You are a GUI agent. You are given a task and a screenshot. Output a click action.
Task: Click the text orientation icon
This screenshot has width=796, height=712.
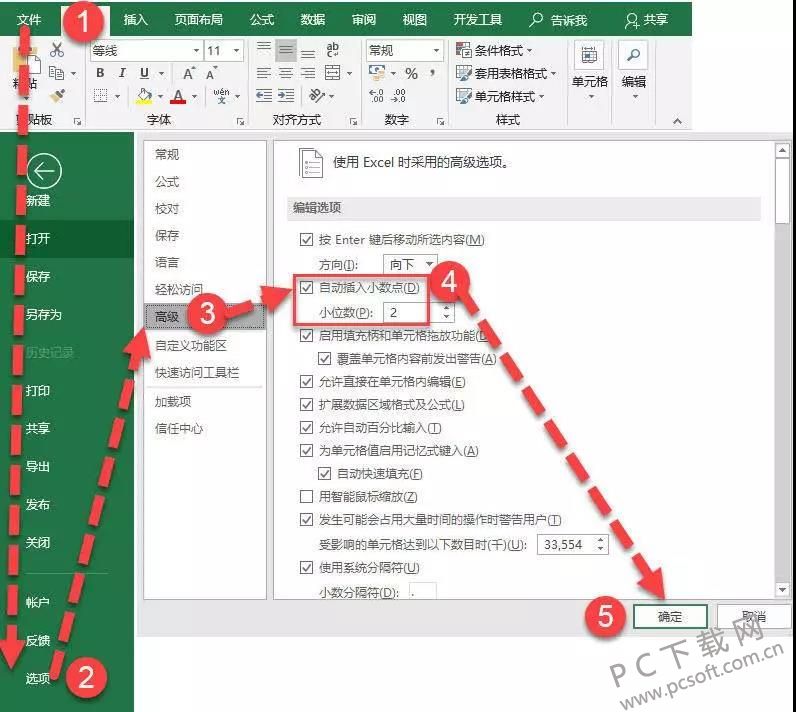point(317,95)
